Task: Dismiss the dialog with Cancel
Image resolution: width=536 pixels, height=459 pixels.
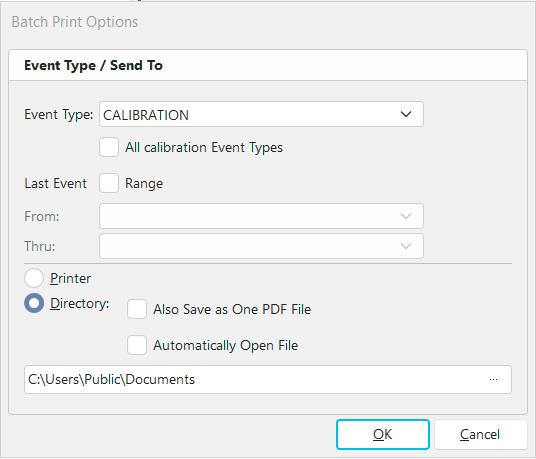Action: (480, 434)
